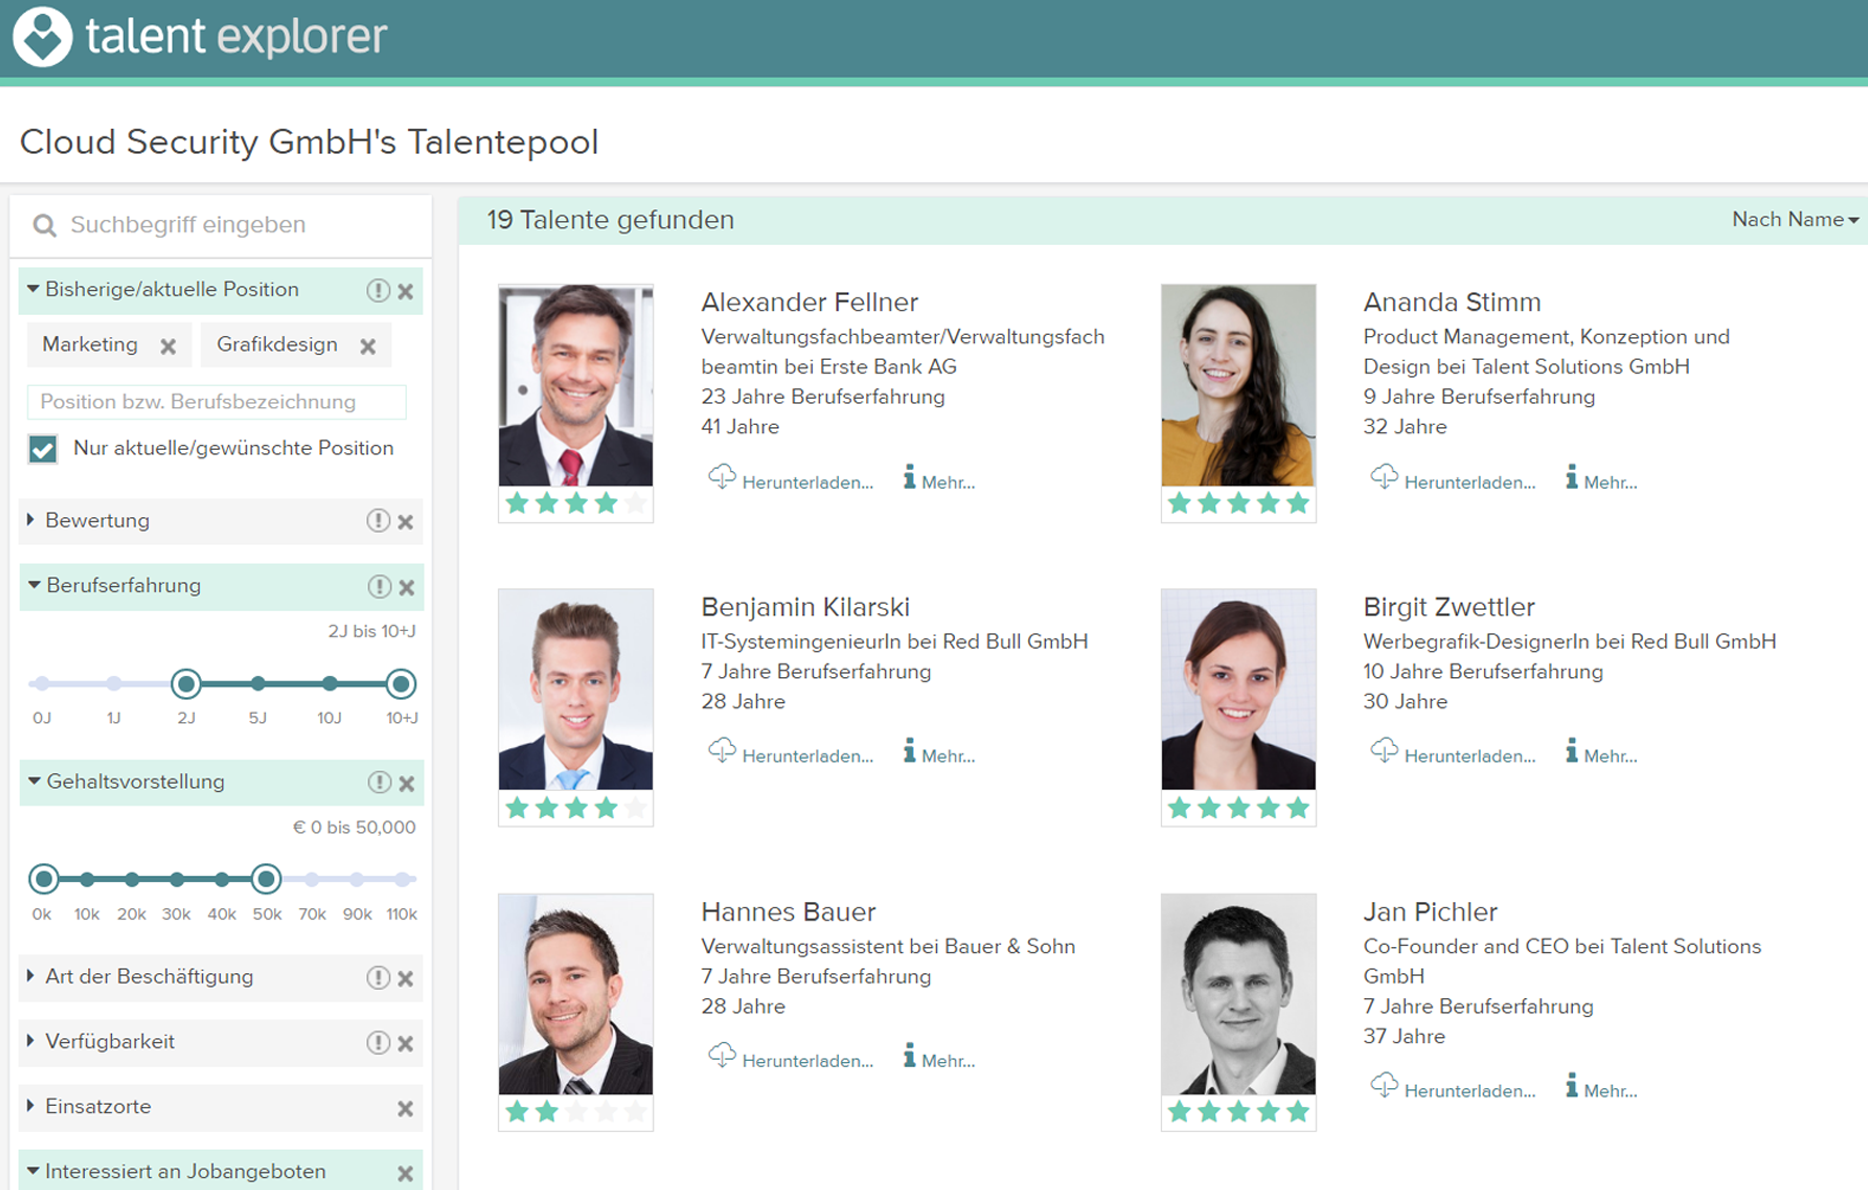Show info for Art der Beschäftigung filter
This screenshot has width=1868, height=1190.
pyautogui.click(x=377, y=977)
